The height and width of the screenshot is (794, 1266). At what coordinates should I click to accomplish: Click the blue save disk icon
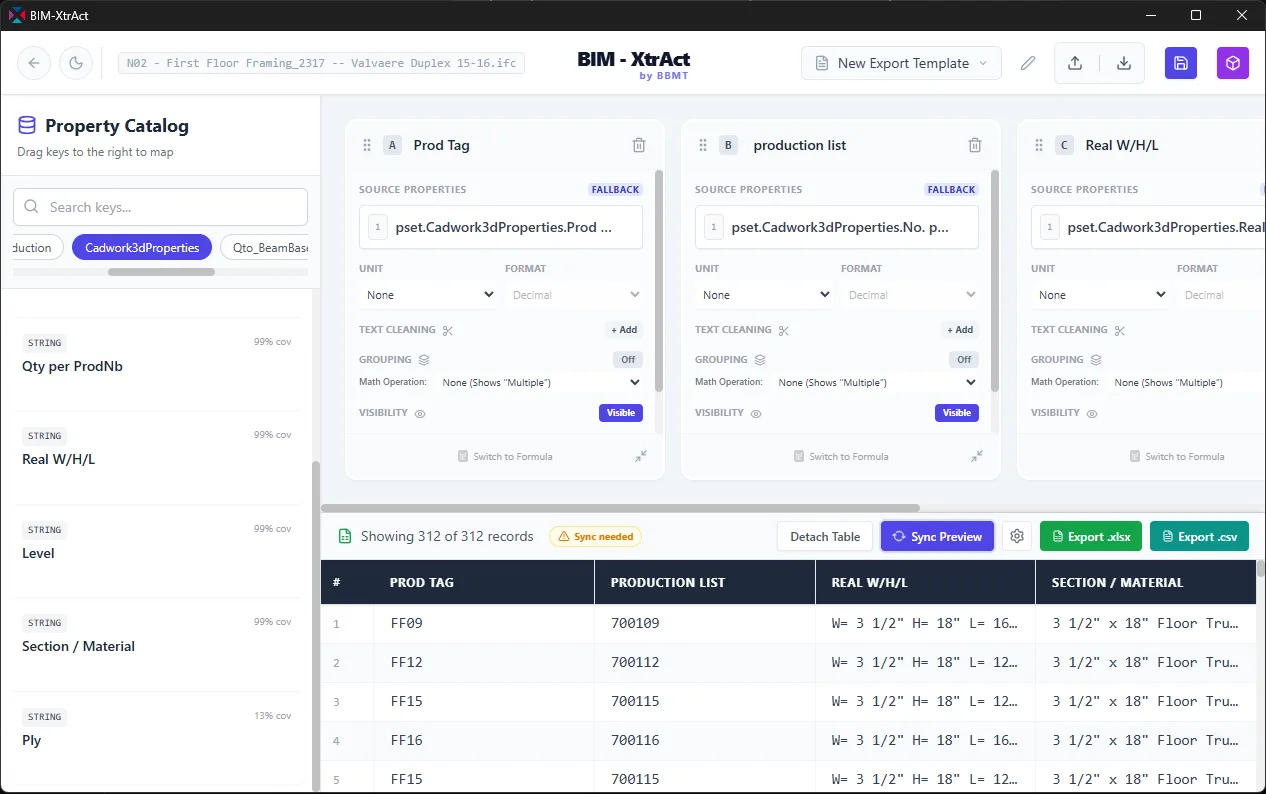[x=1181, y=63]
